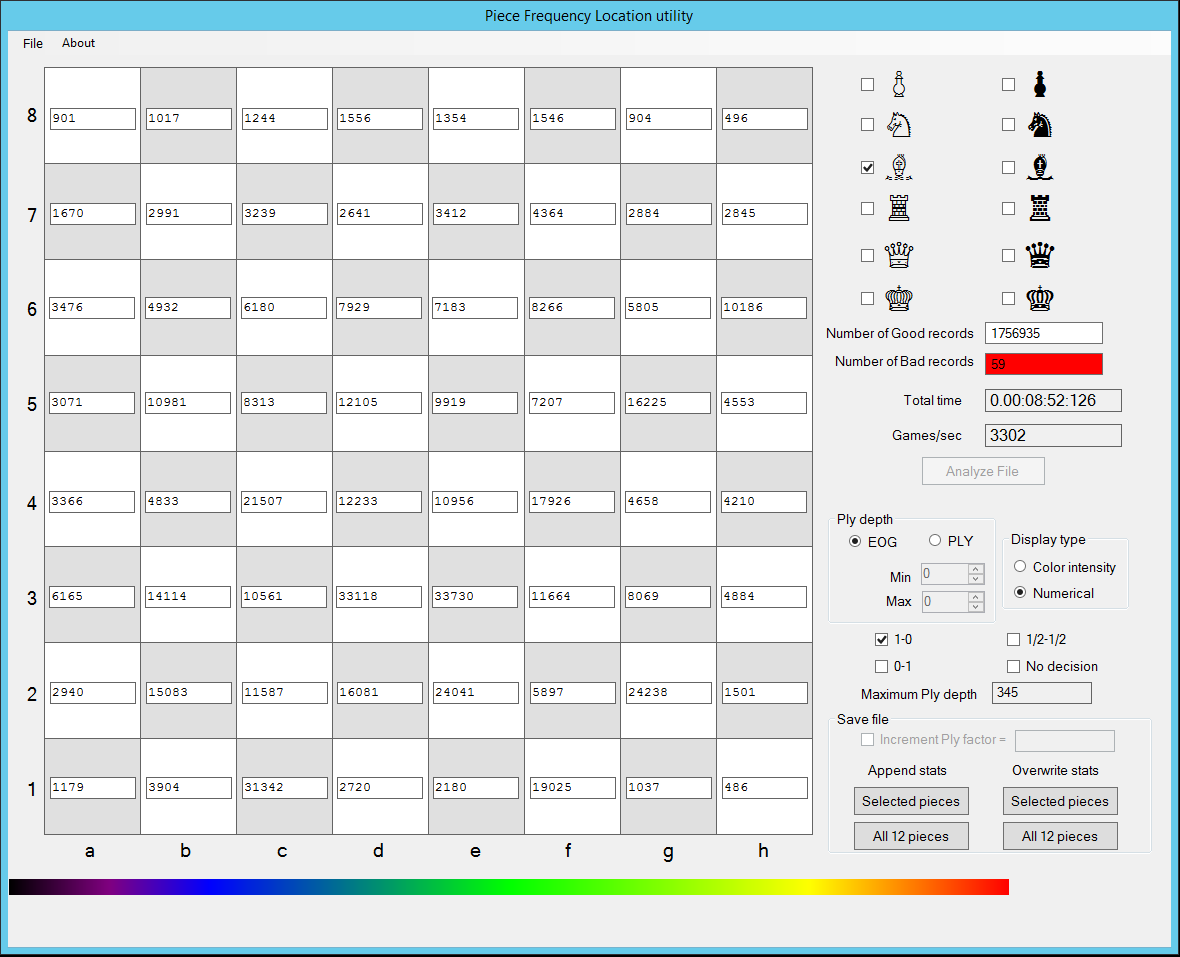Append stats for Selected pieces
This screenshot has height=957, width=1180.
(x=911, y=801)
